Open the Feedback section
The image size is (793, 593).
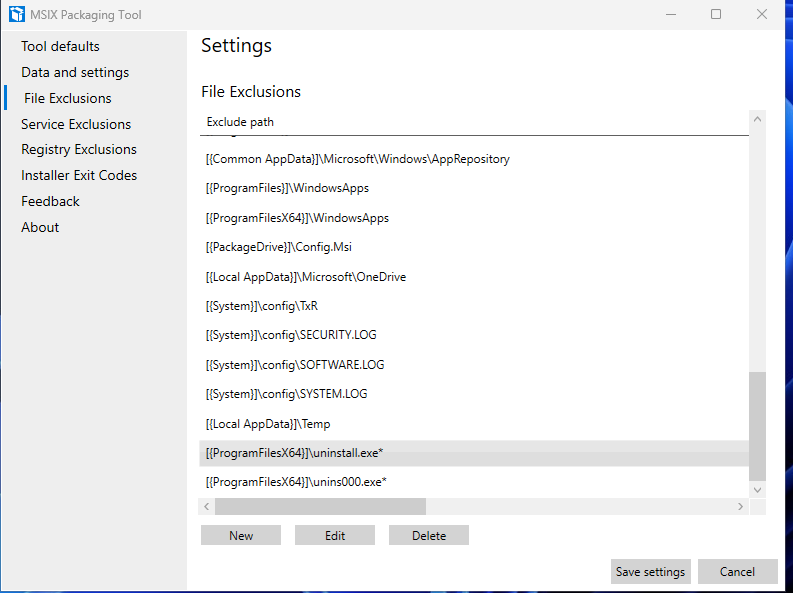50,201
